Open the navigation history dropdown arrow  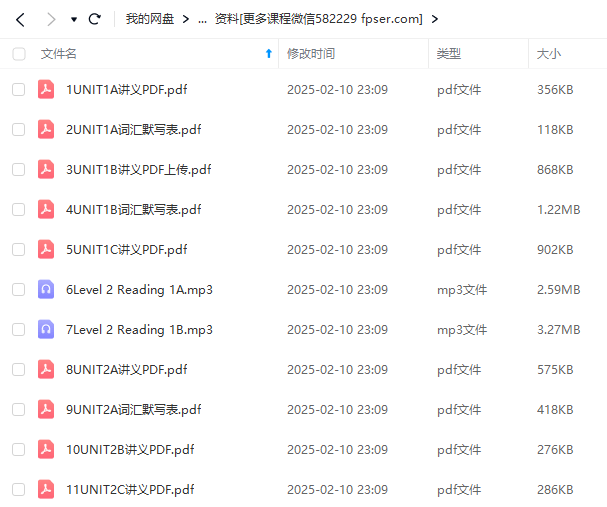(74, 19)
